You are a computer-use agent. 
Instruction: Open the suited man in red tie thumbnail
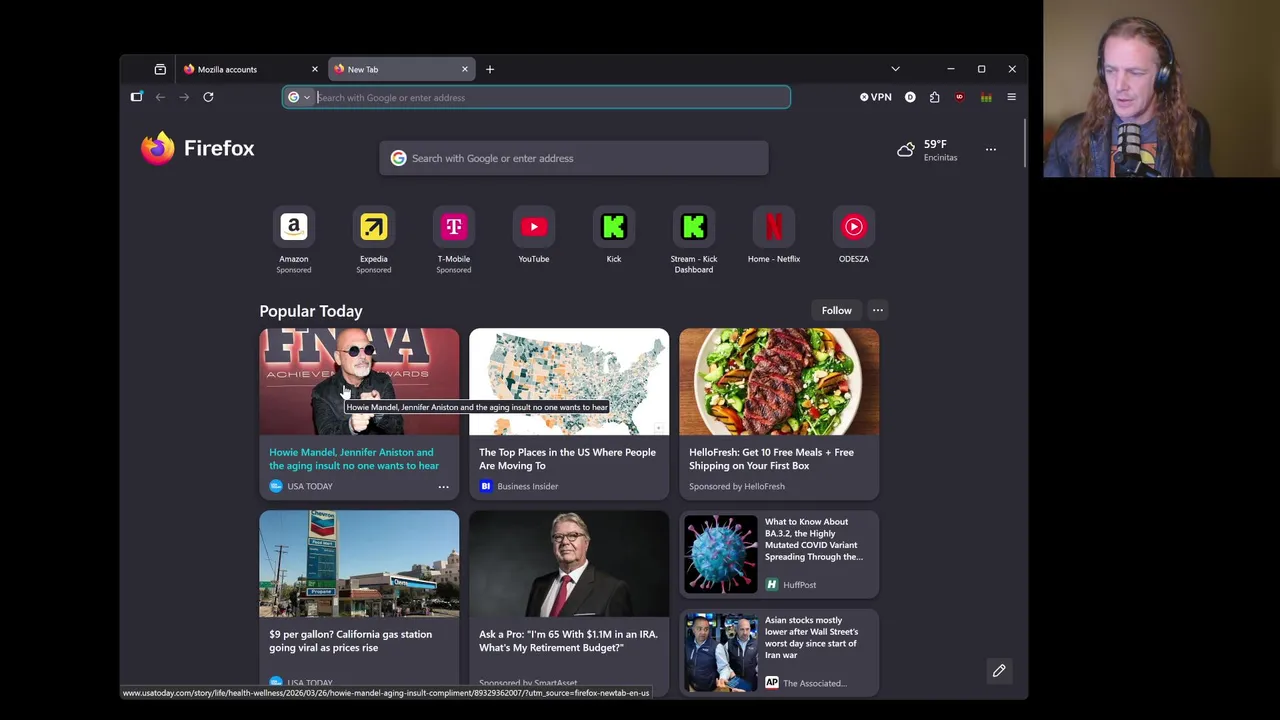pyautogui.click(x=569, y=564)
